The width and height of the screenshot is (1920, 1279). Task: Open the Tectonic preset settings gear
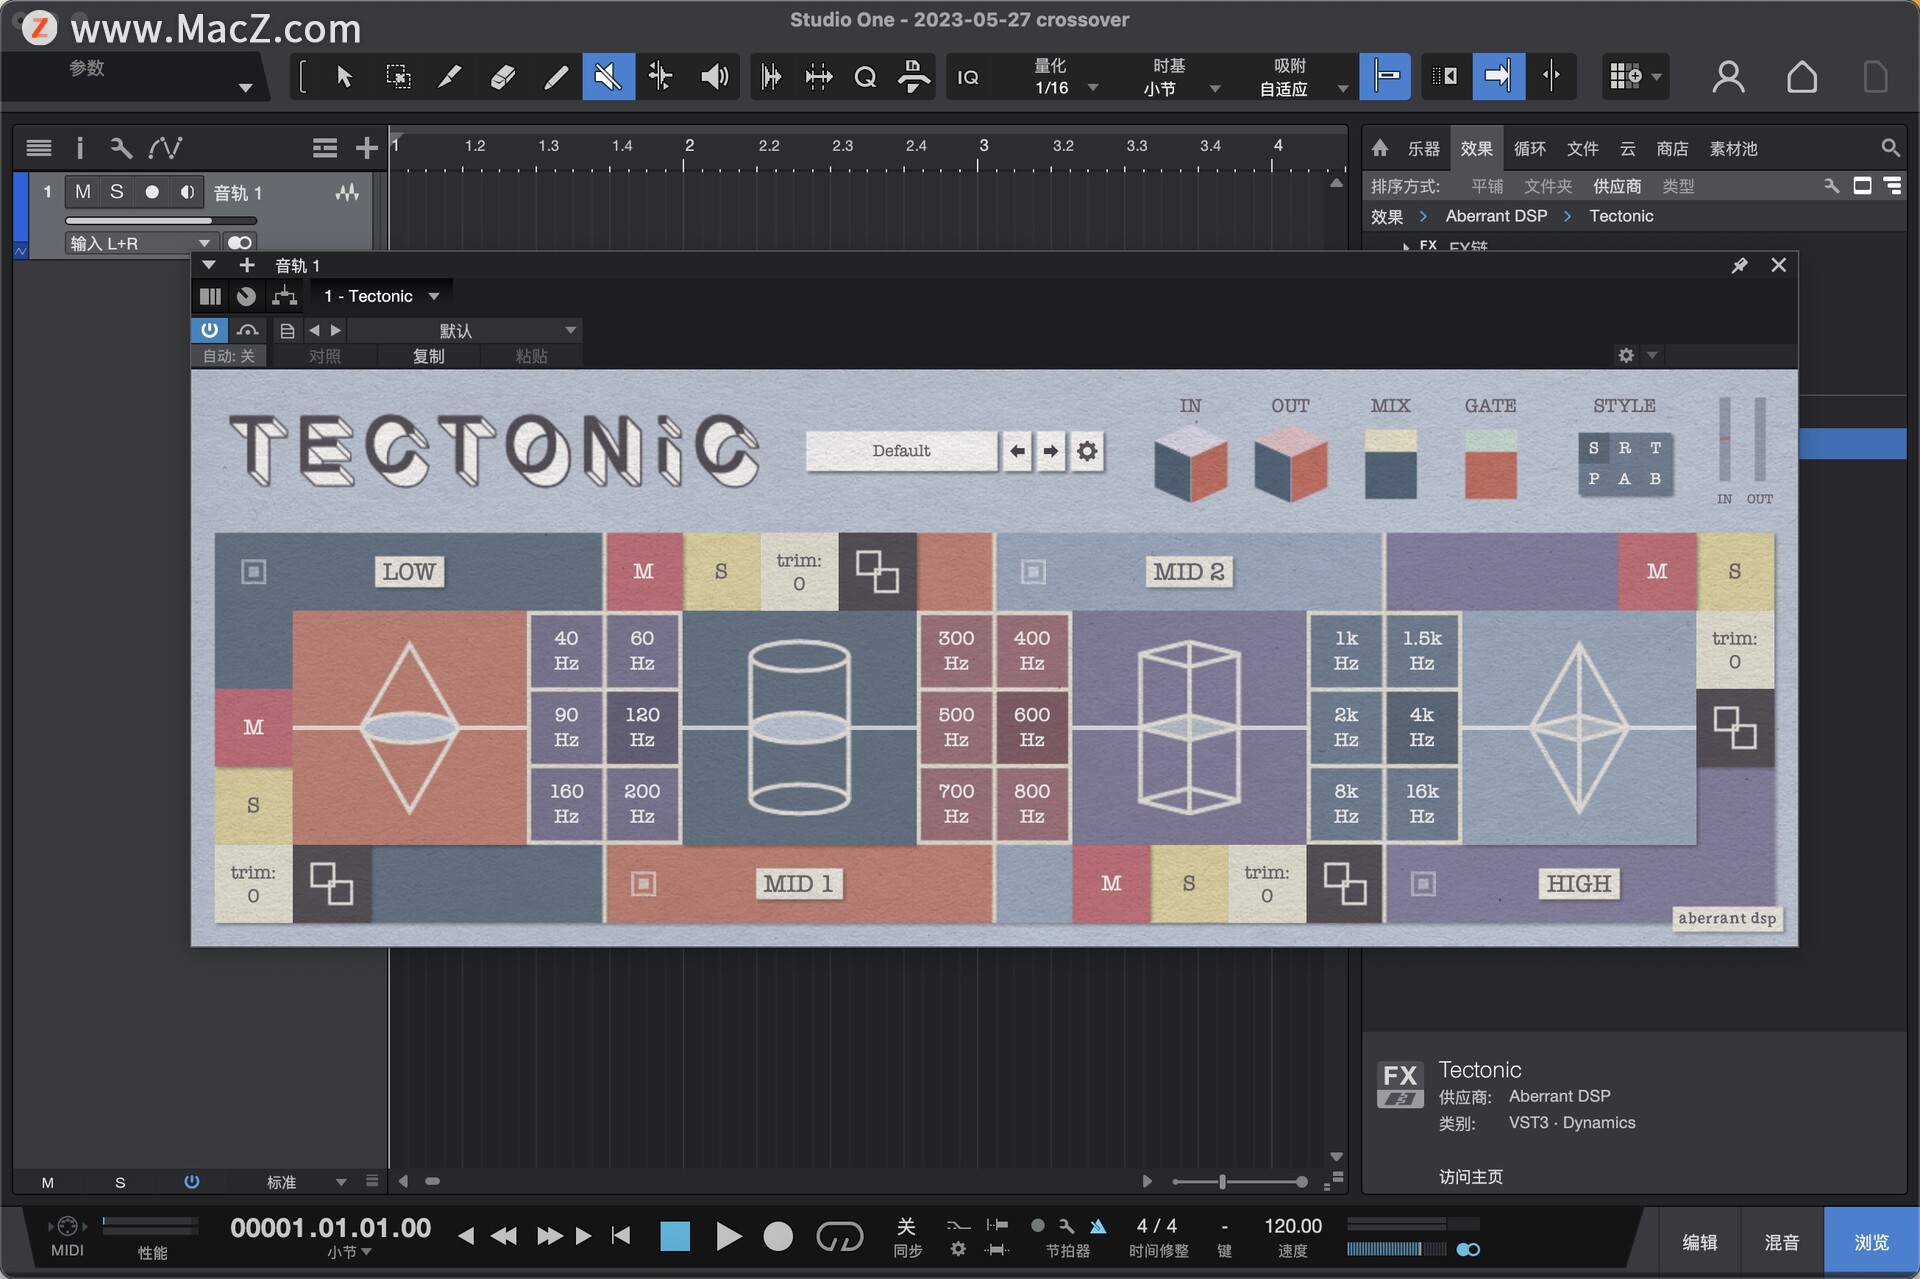tap(1087, 451)
